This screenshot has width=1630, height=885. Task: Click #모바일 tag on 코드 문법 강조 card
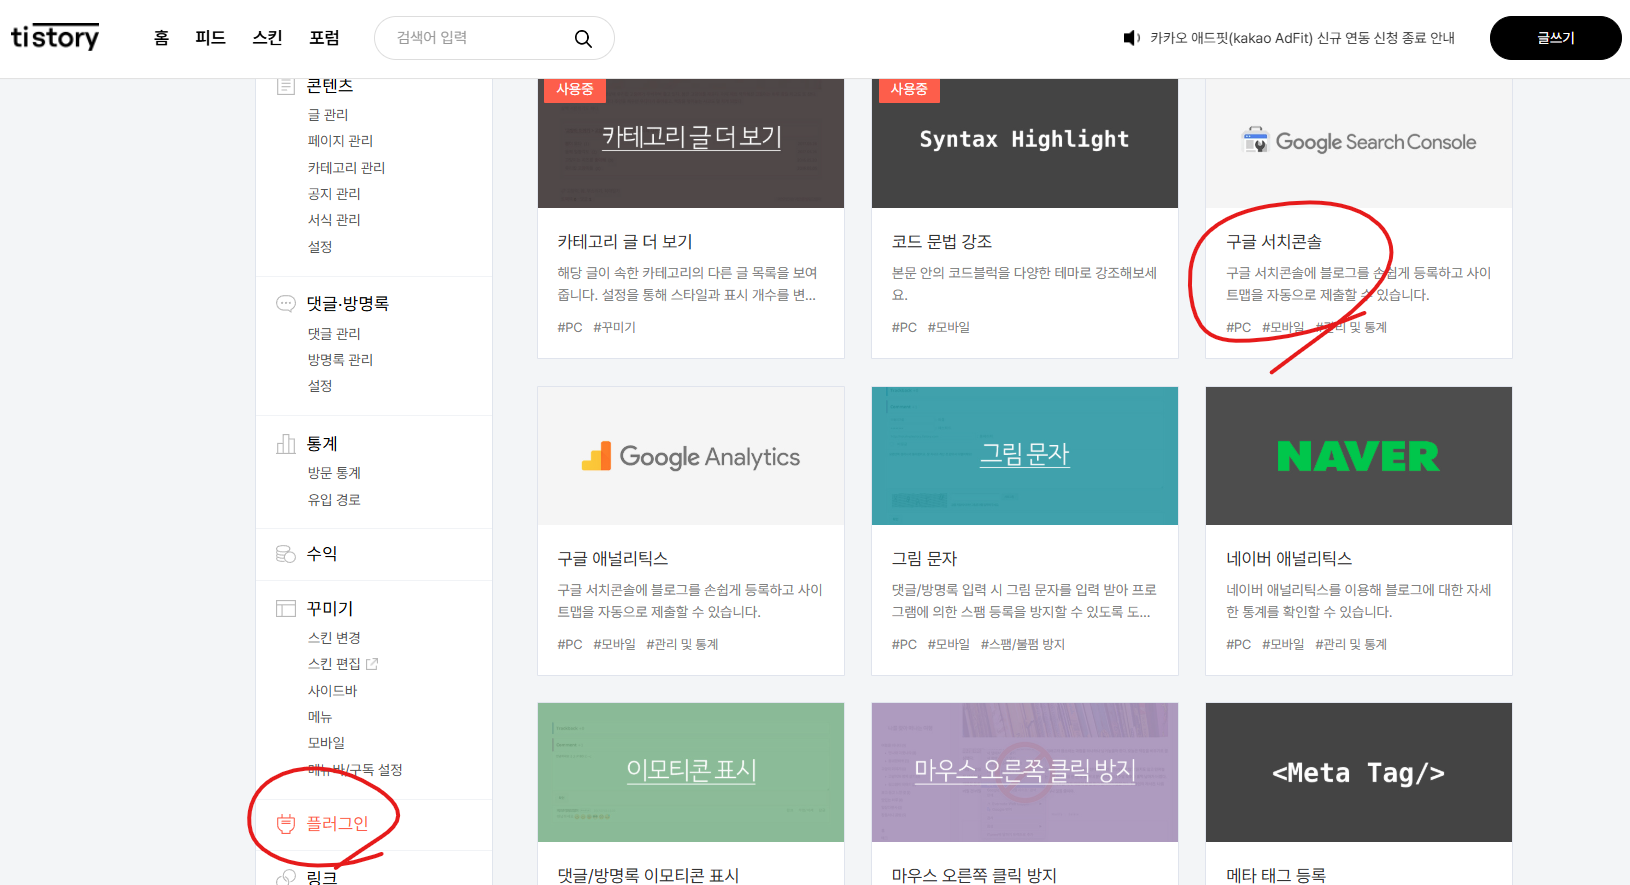[x=949, y=327]
